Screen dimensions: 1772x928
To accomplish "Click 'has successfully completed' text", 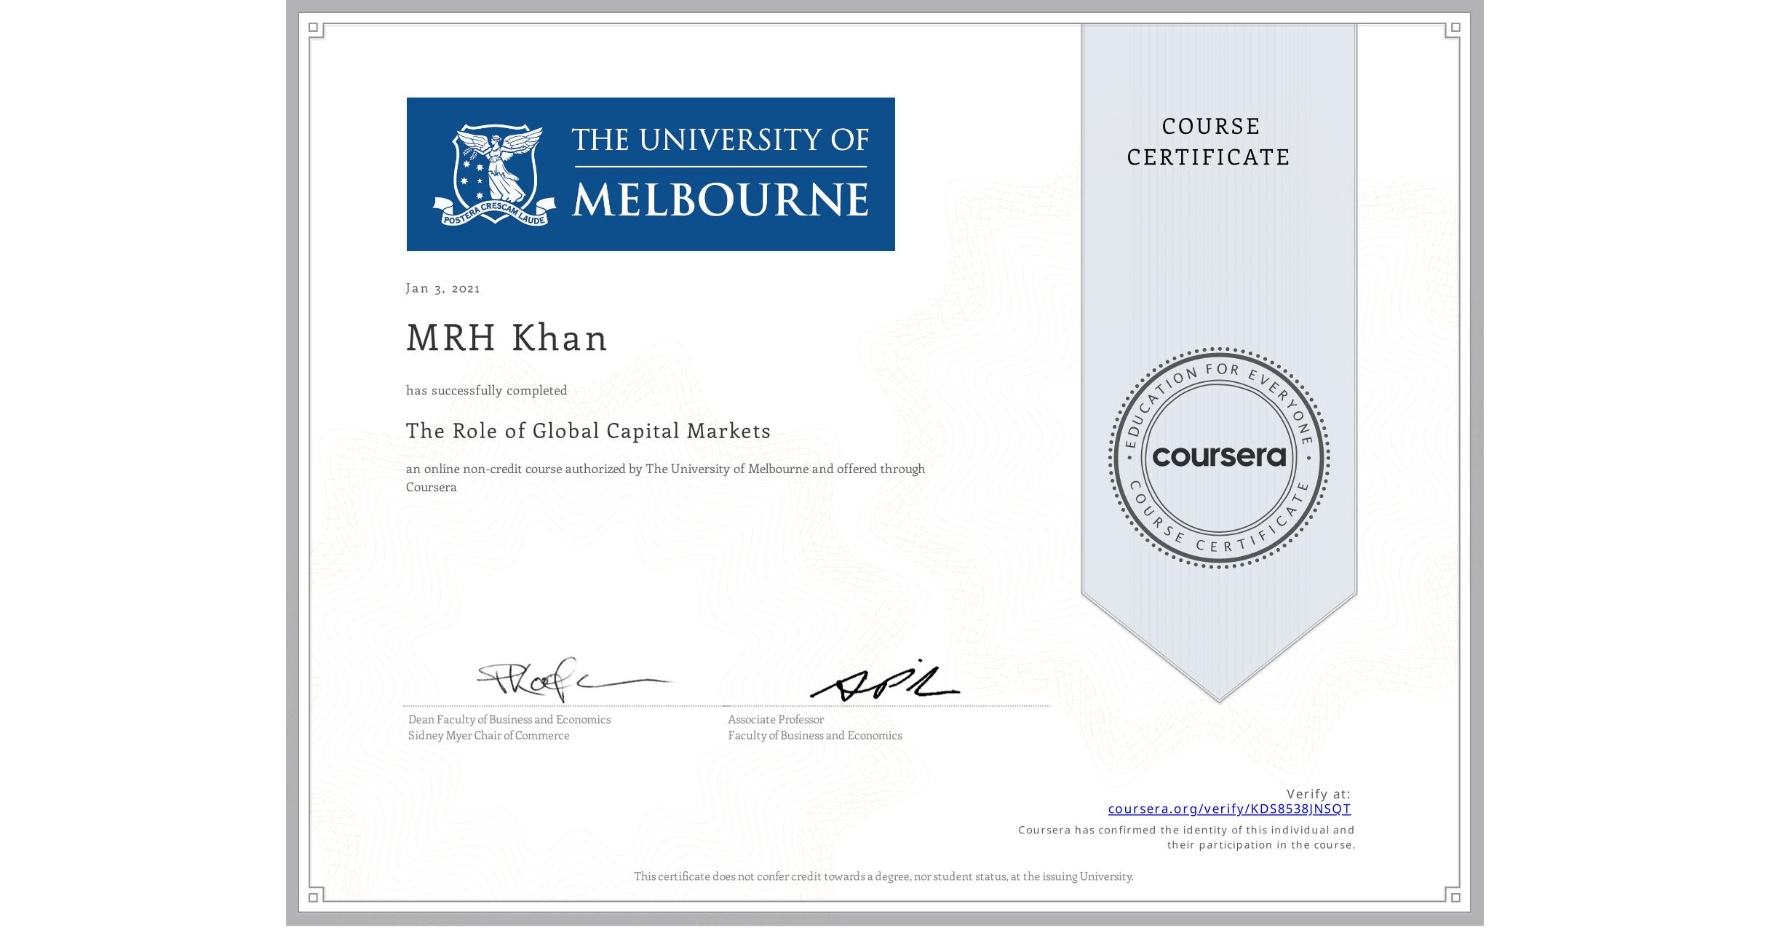I will click(486, 390).
